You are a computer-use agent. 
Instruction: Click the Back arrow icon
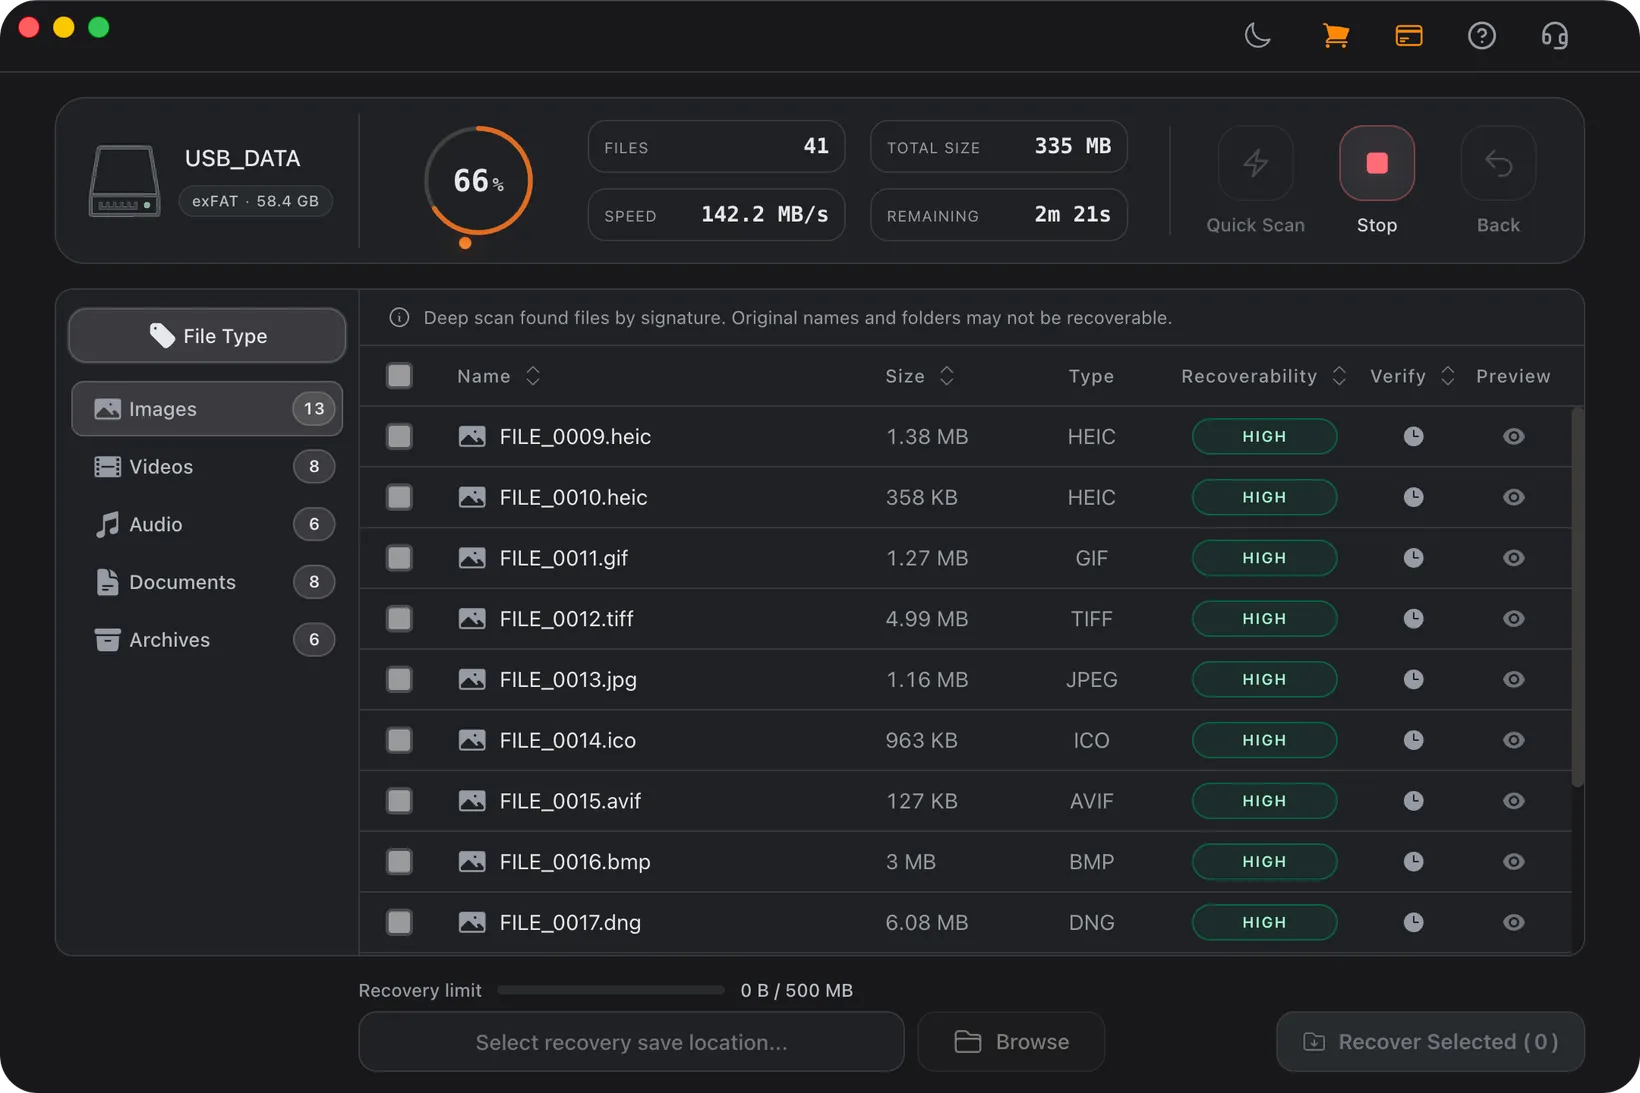coord(1498,163)
